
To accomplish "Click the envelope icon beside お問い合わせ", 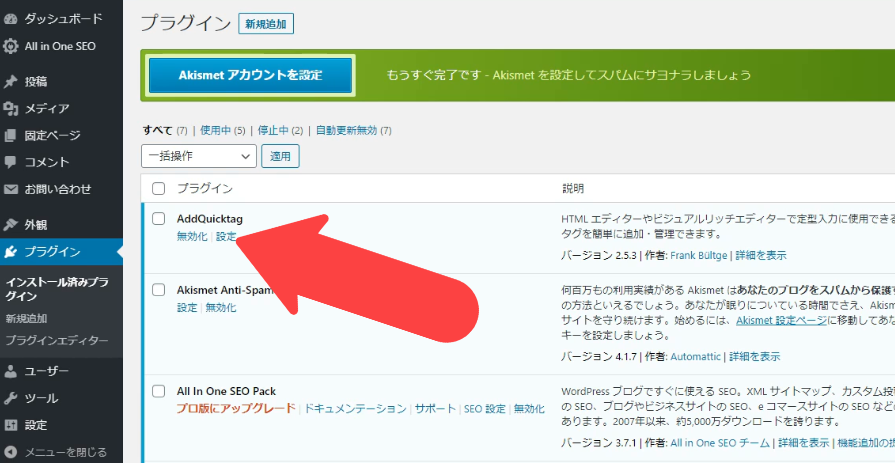I will tap(10, 189).
